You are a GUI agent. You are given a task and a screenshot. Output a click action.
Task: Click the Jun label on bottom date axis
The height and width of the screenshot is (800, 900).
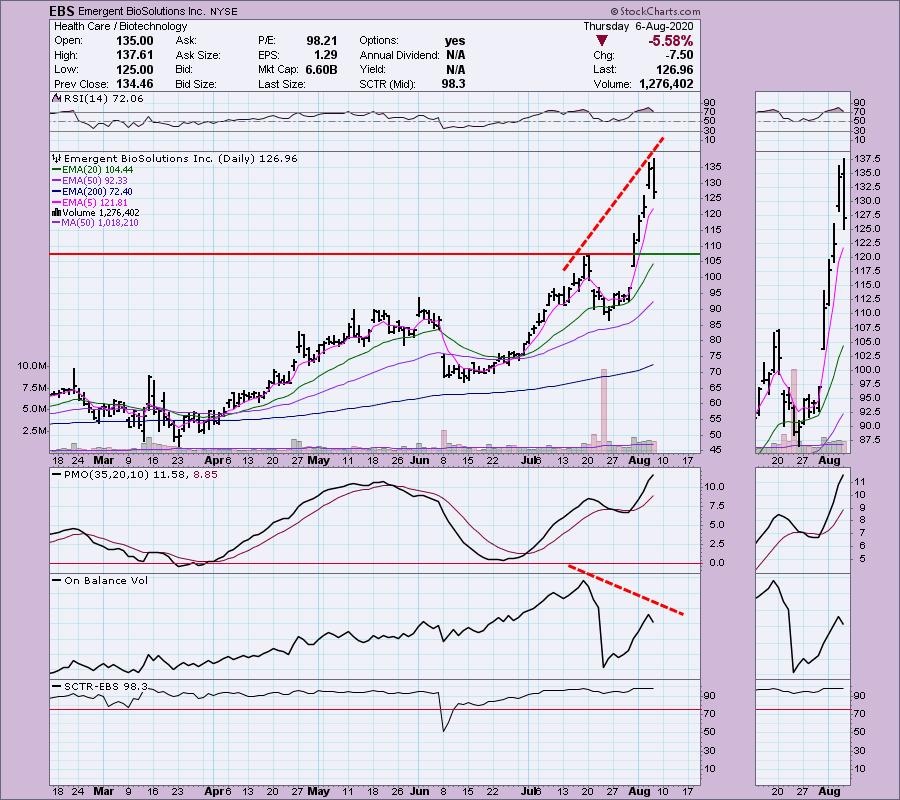pyautogui.click(x=420, y=791)
